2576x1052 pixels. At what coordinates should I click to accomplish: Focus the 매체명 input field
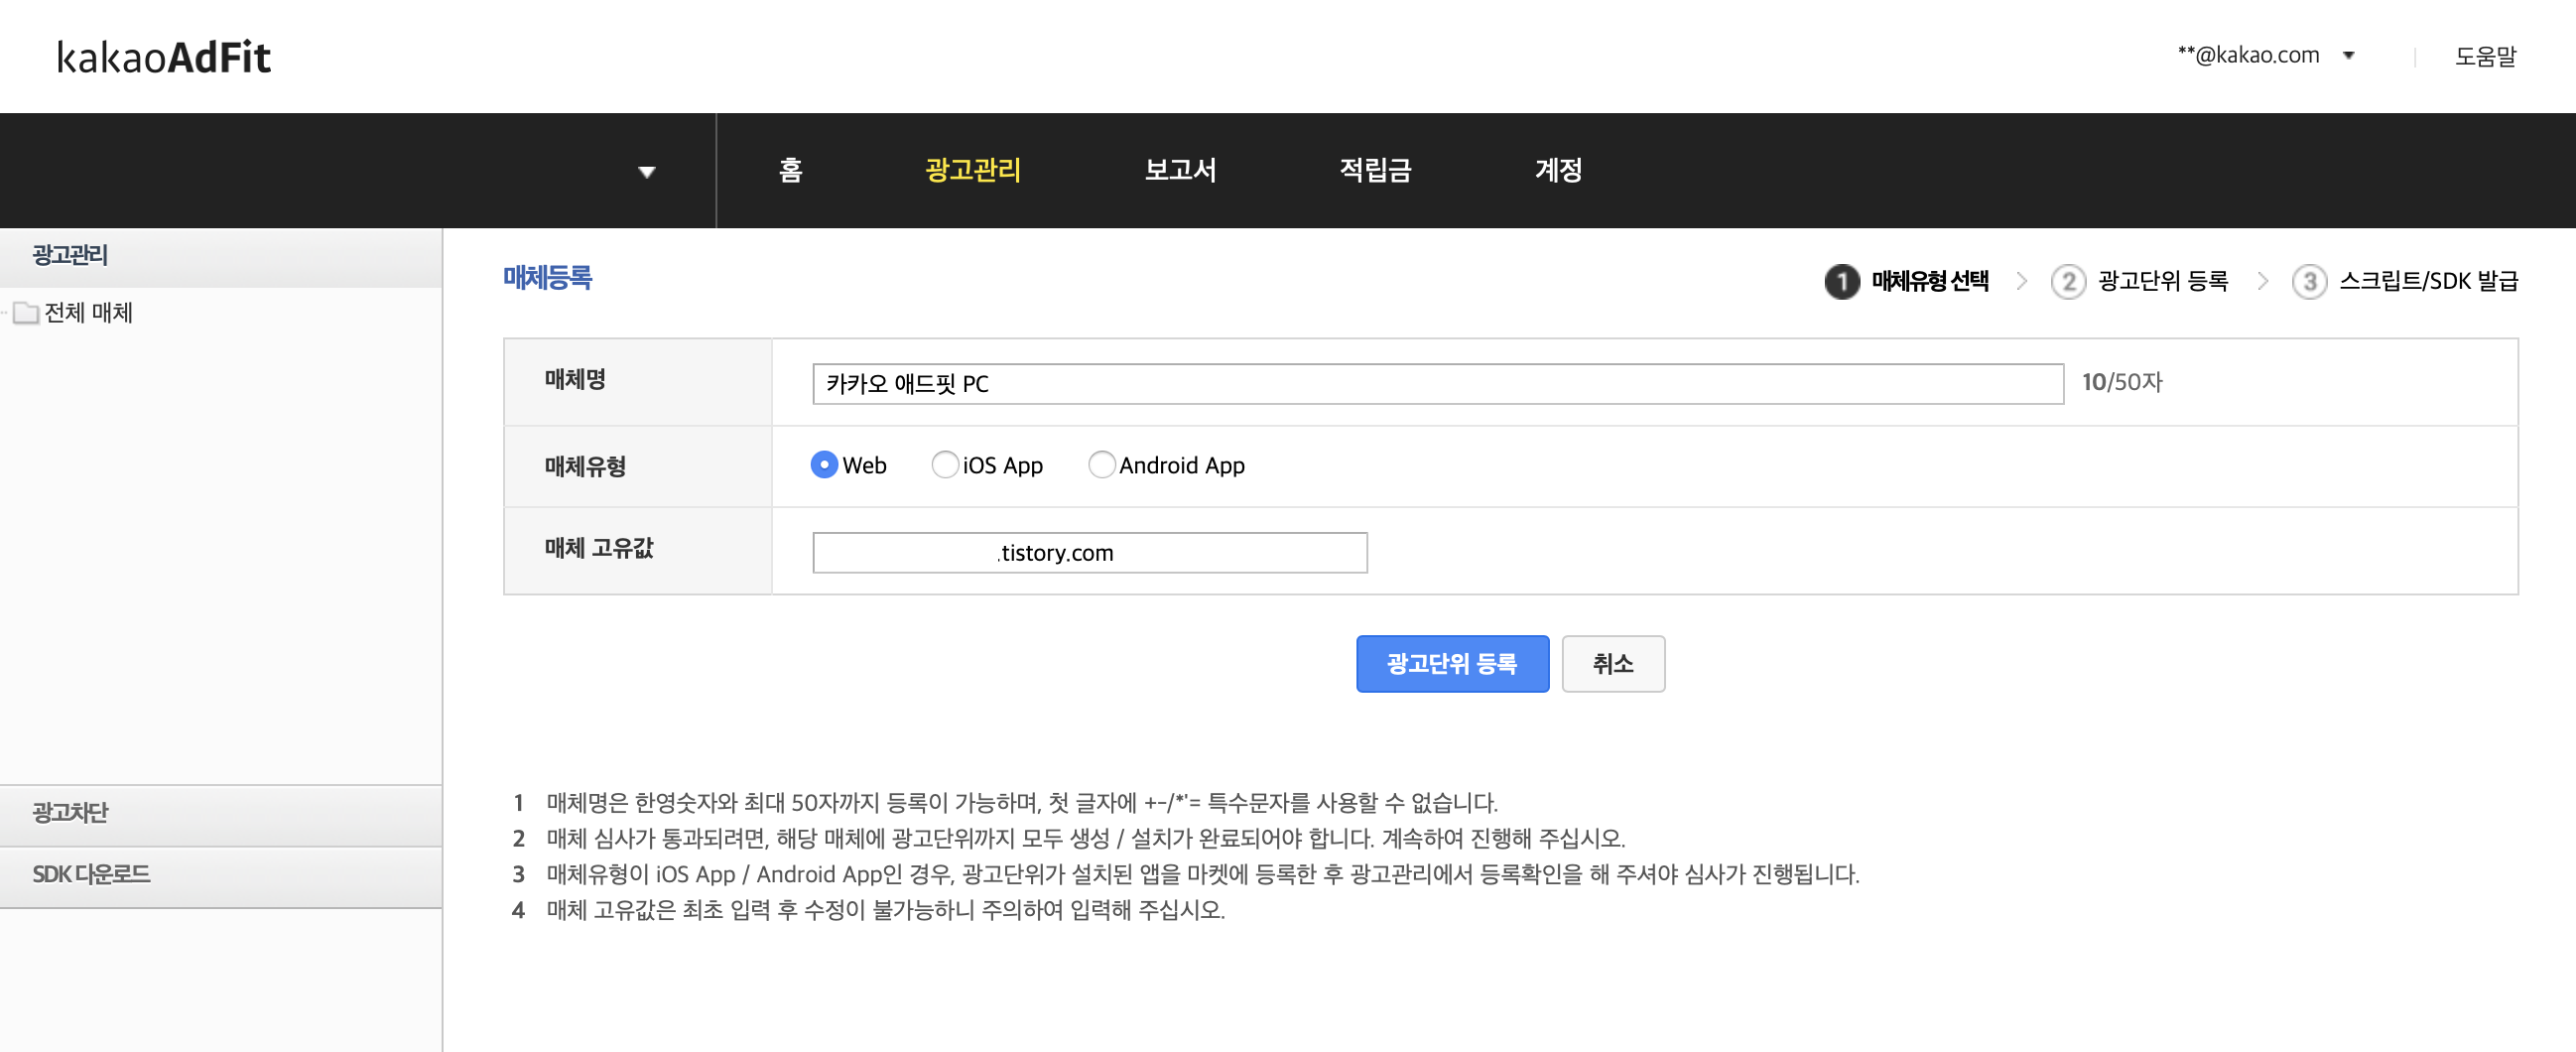[1437, 384]
